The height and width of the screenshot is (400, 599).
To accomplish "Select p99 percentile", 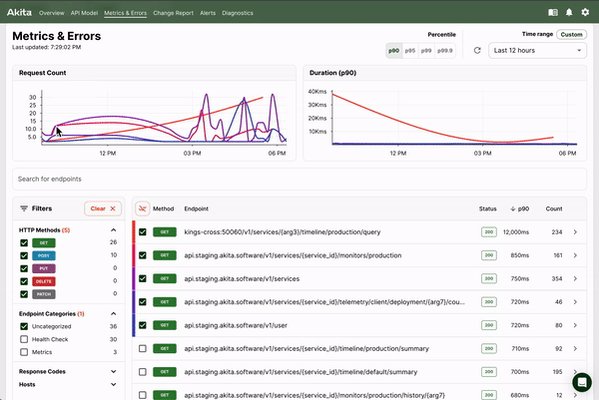I will (426, 50).
